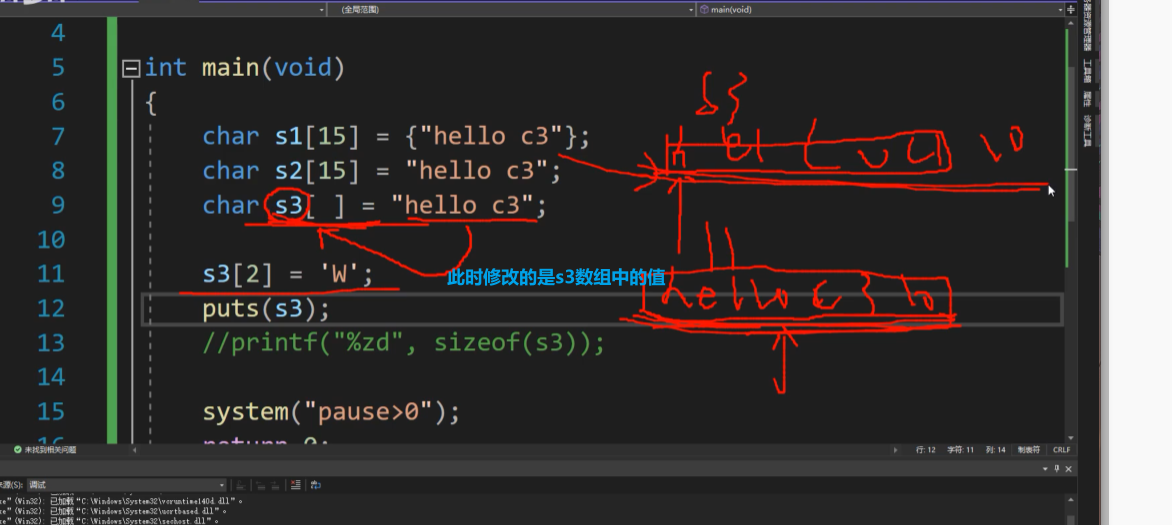The image size is (1172, 525).
Task: Click the s3[2] = 'W' statement
Action: [x=288, y=274]
